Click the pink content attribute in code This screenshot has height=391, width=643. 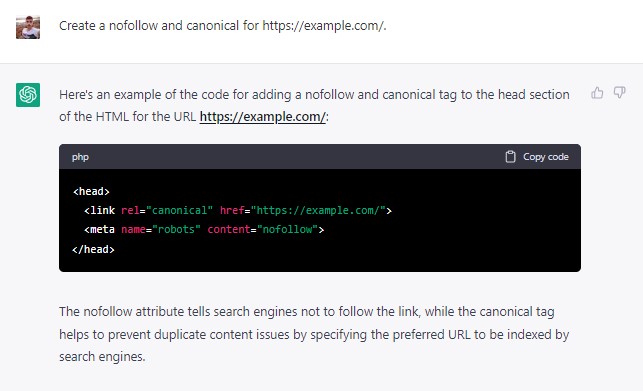point(228,229)
